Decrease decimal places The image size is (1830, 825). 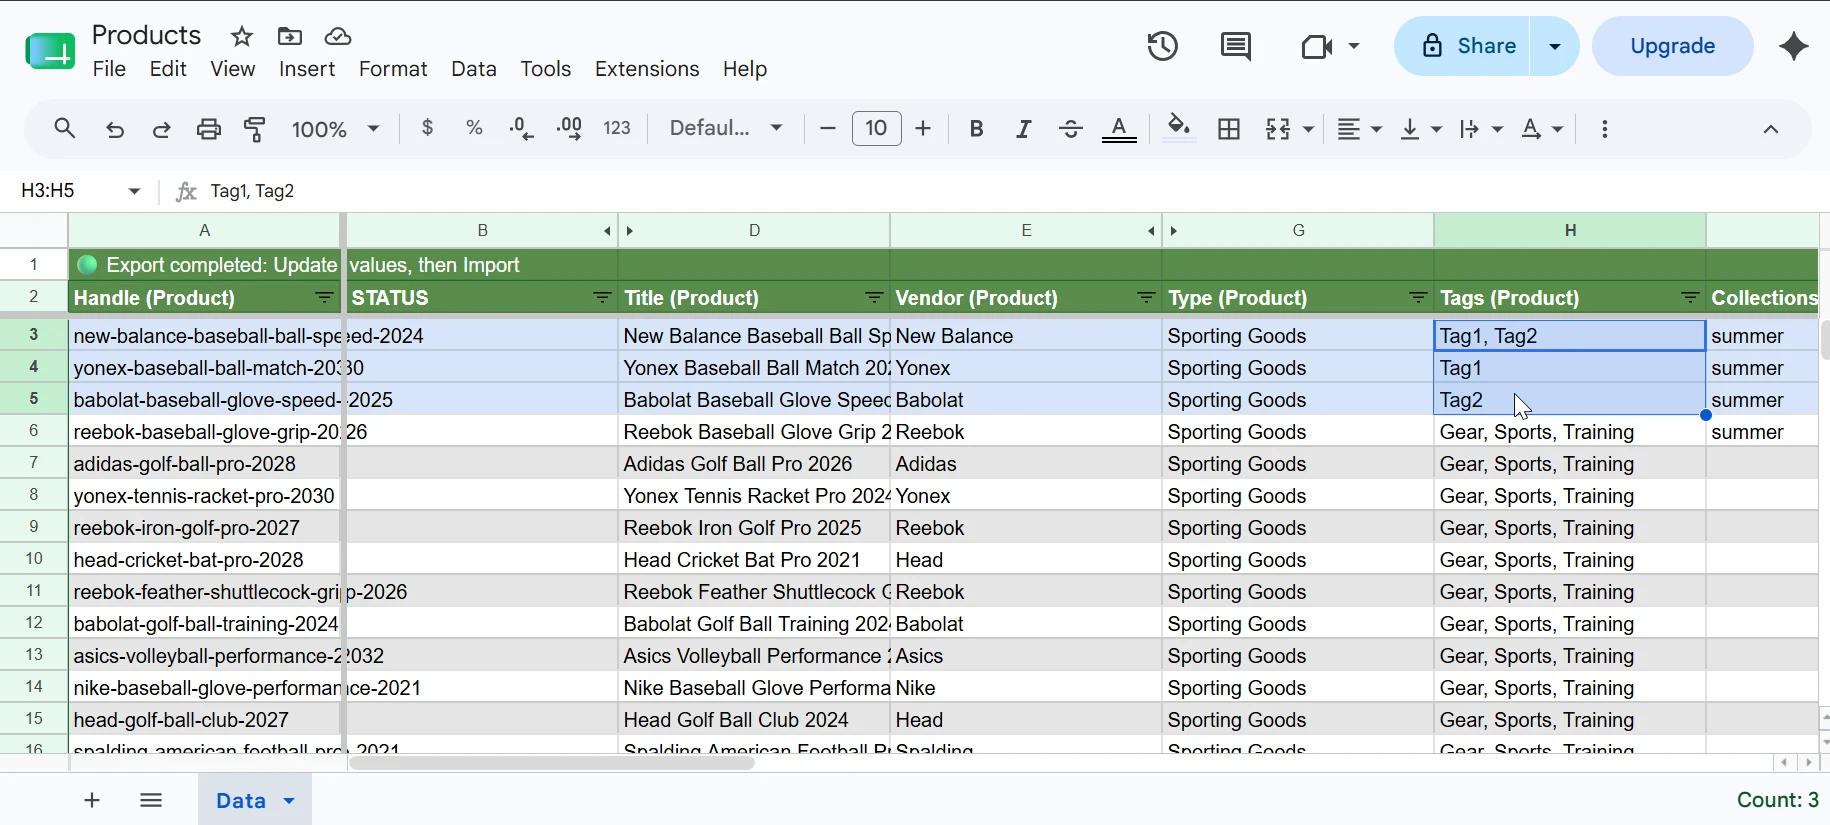521,128
